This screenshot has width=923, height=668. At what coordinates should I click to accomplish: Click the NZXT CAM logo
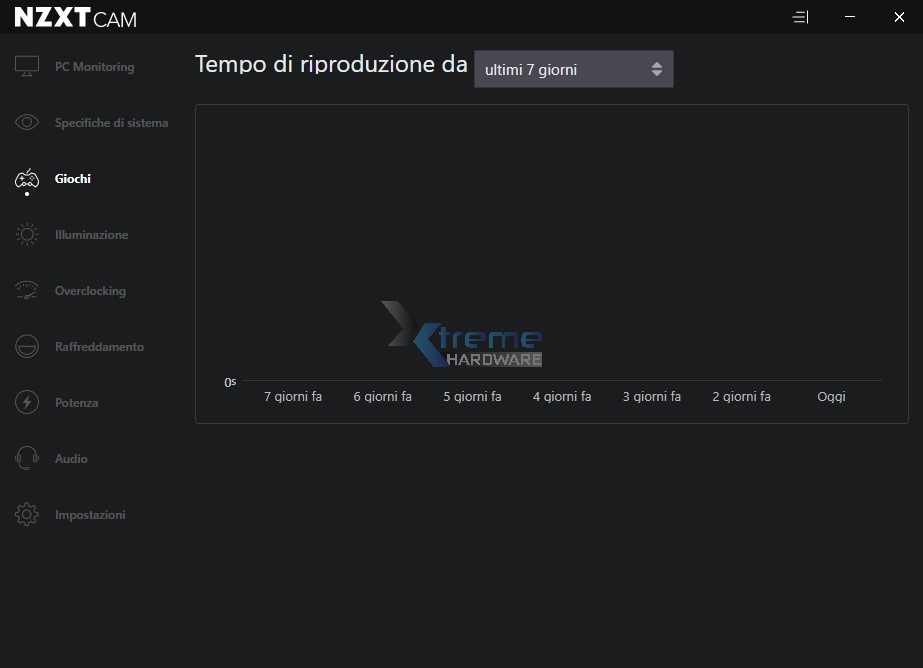tap(75, 18)
